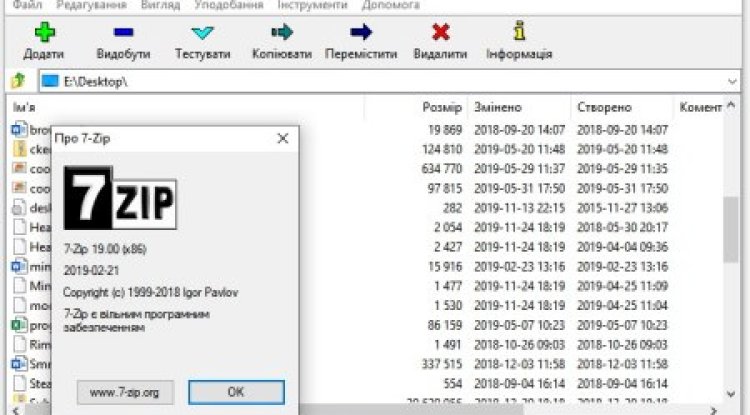
Task: Click the created date 2018-05-30 20:17
Action: (622, 228)
